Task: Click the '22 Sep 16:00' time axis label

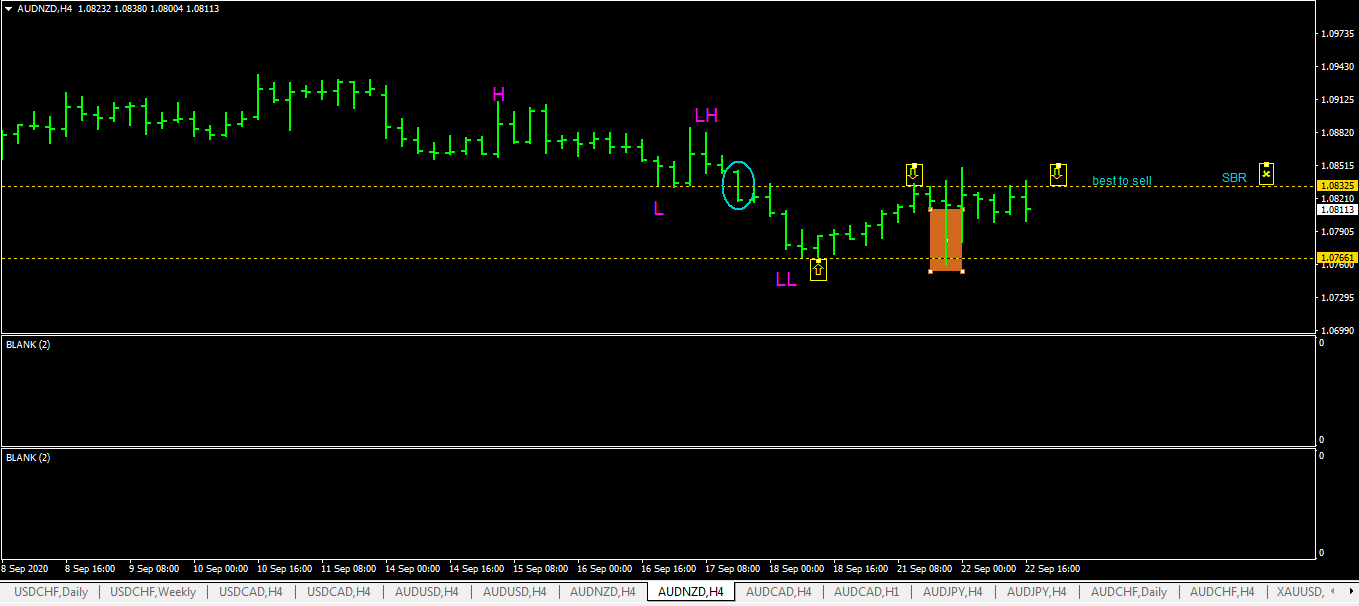Action: click(1053, 569)
